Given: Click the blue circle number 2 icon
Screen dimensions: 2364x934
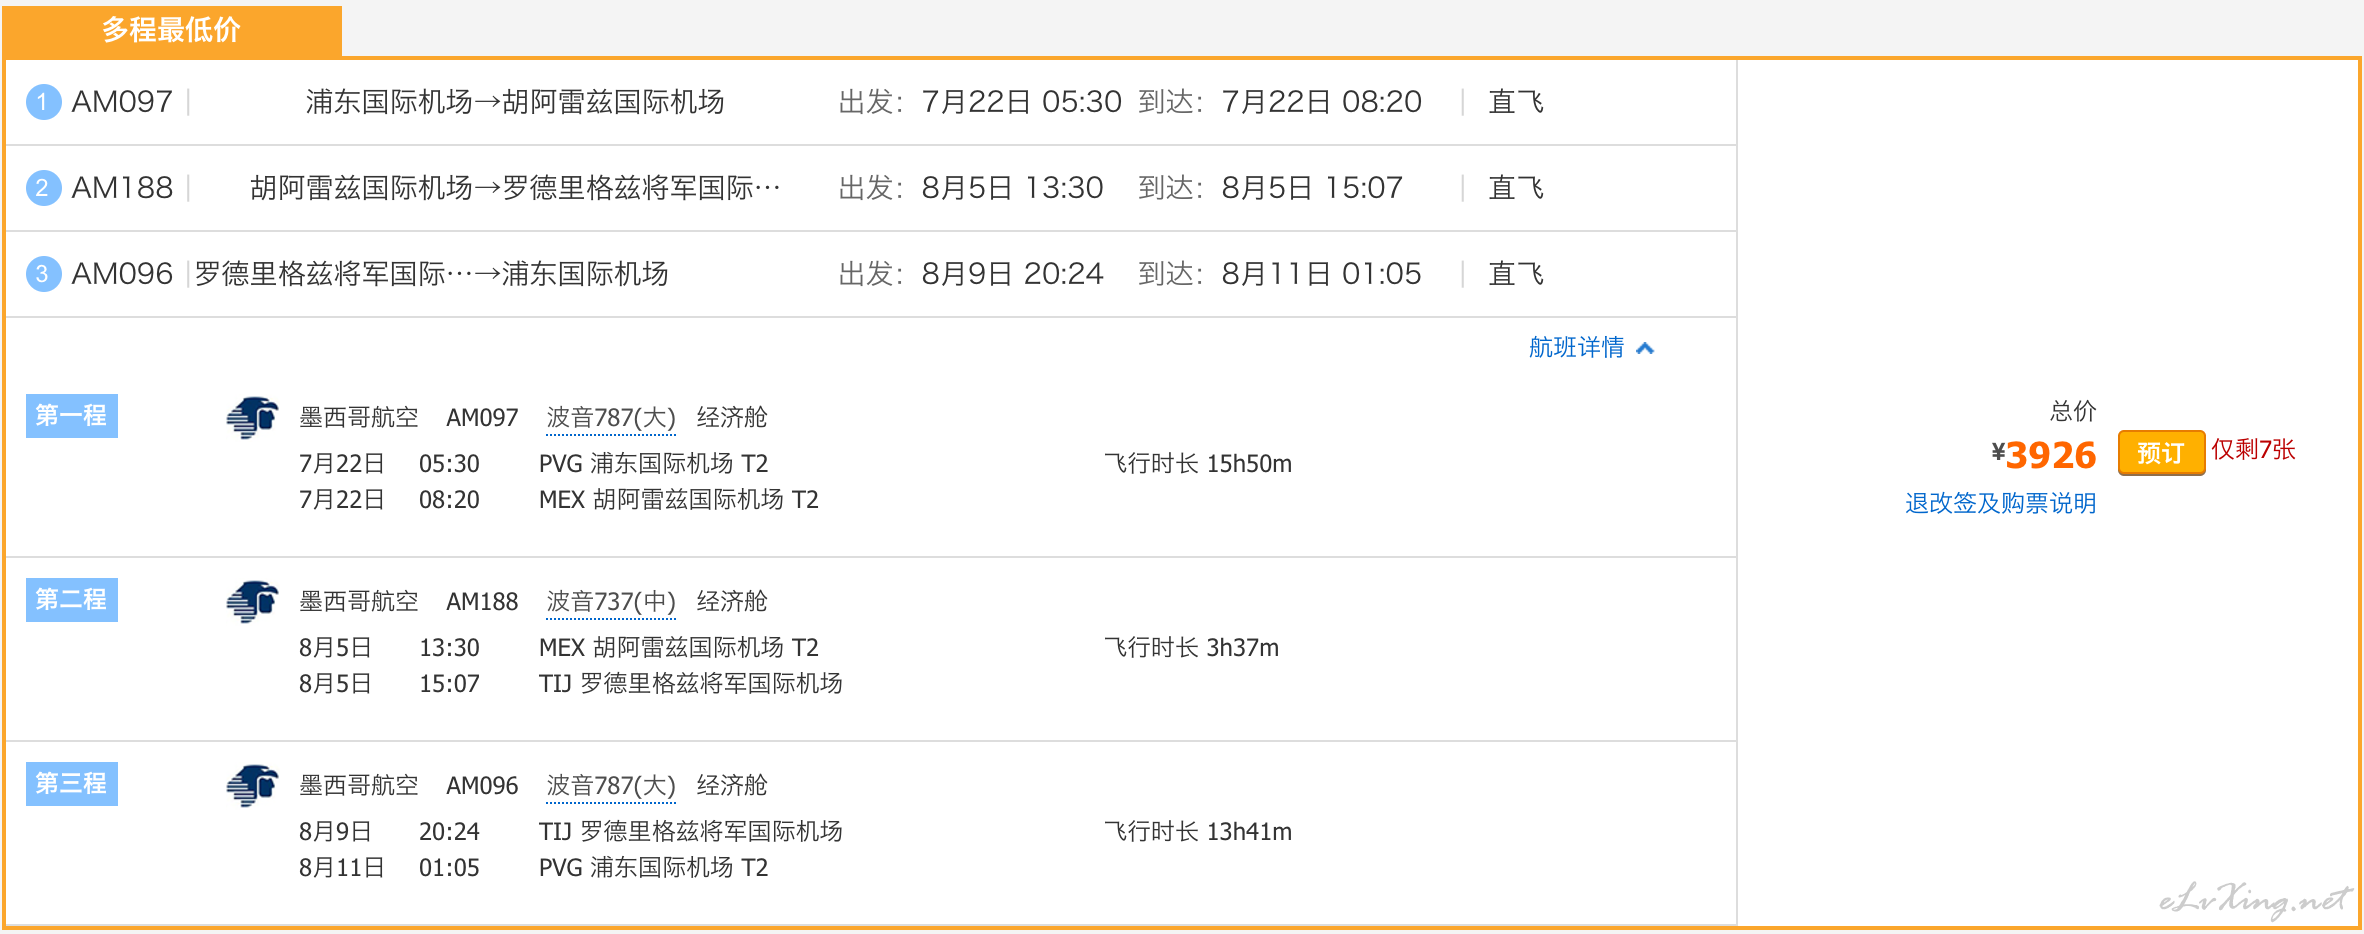Looking at the screenshot, I should pos(43,188).
